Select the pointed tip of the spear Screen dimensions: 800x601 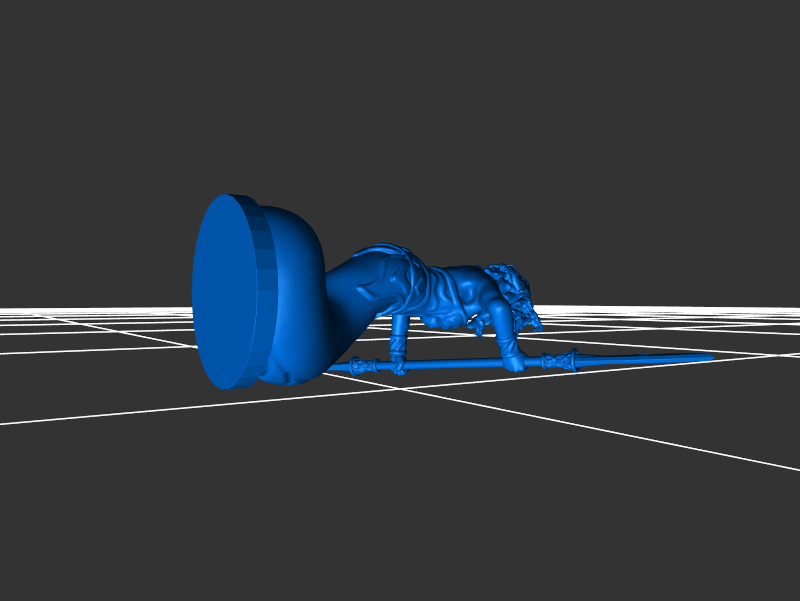tap(705, 356)
